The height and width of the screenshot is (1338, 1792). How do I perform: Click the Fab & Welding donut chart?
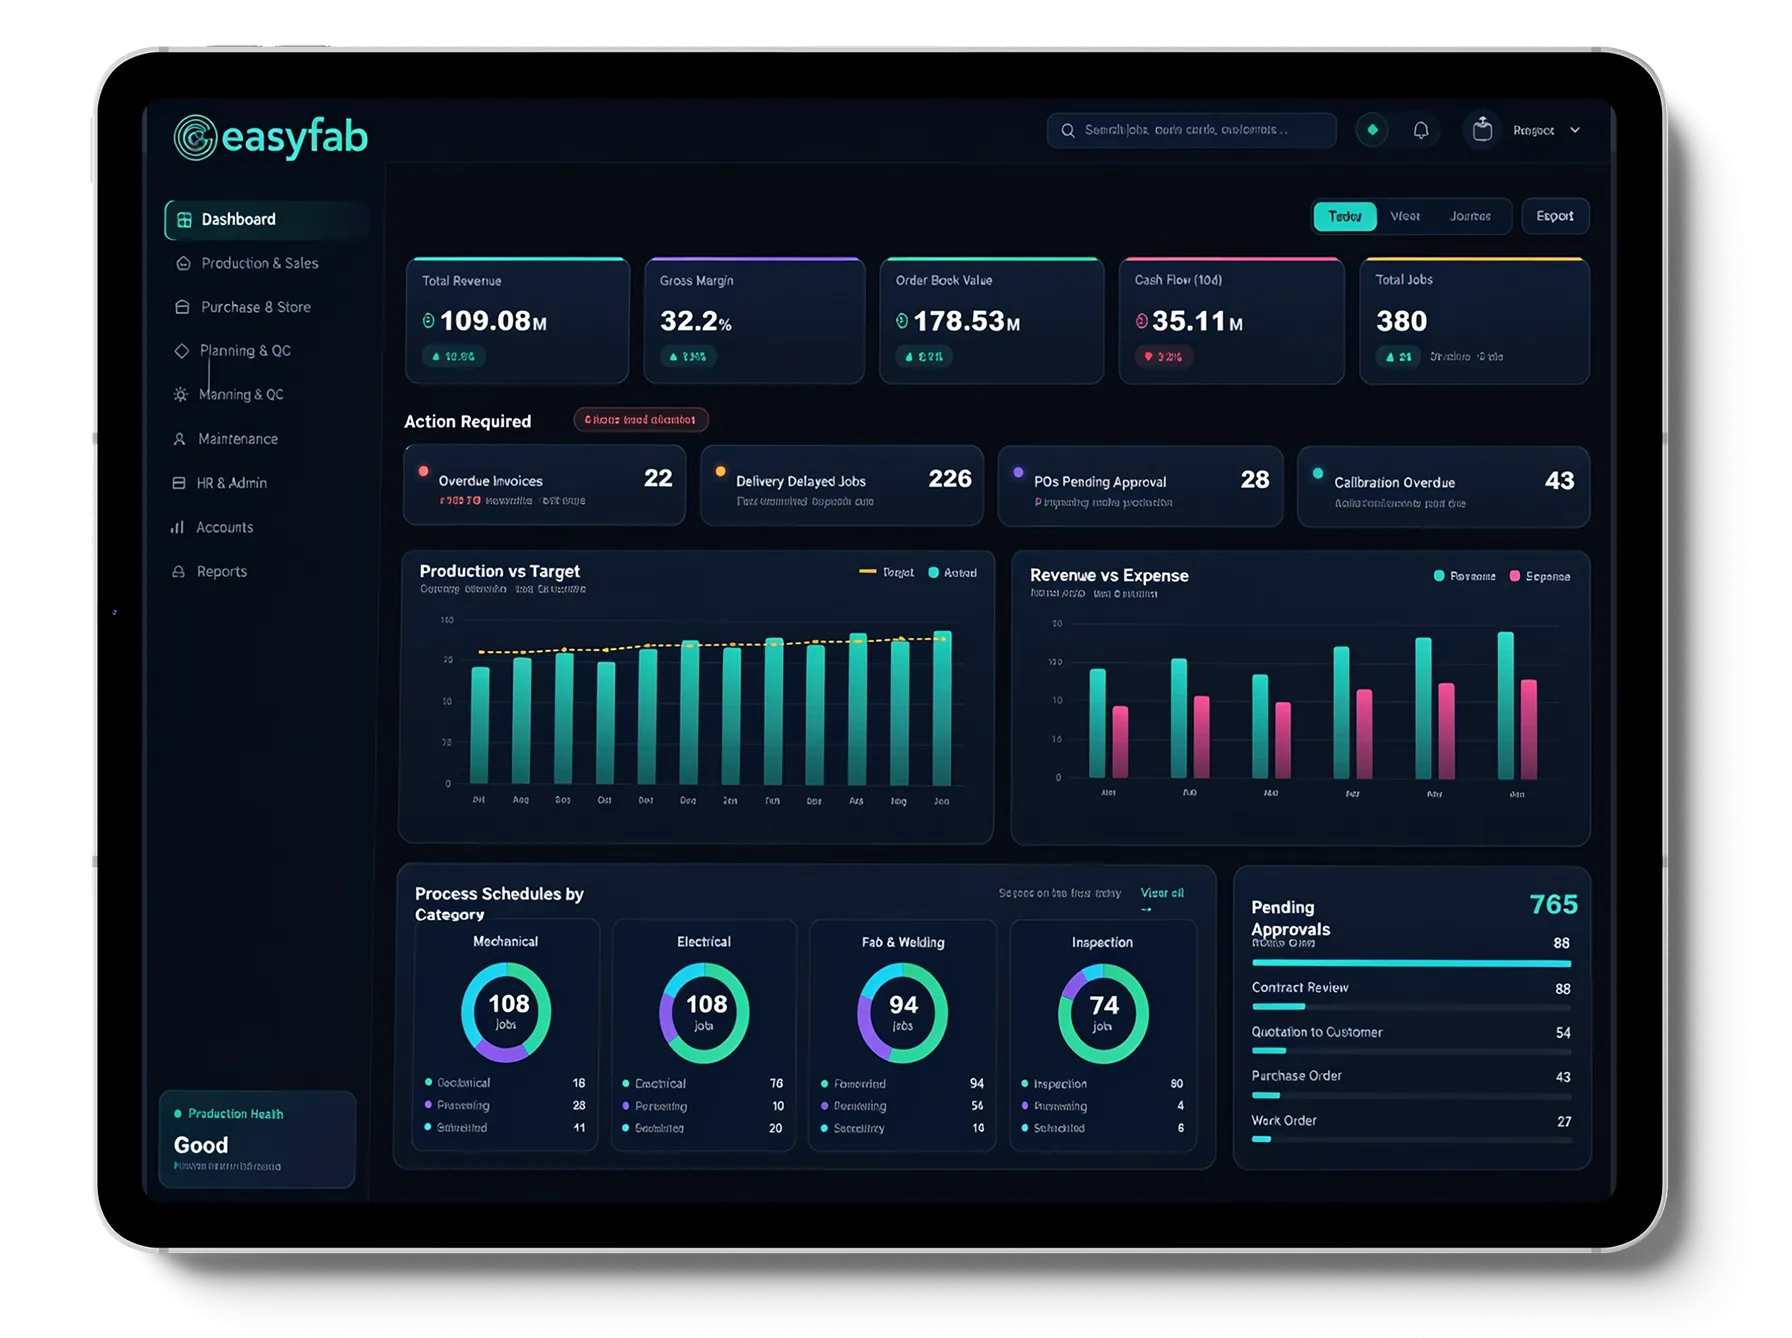click(902, 1013)
